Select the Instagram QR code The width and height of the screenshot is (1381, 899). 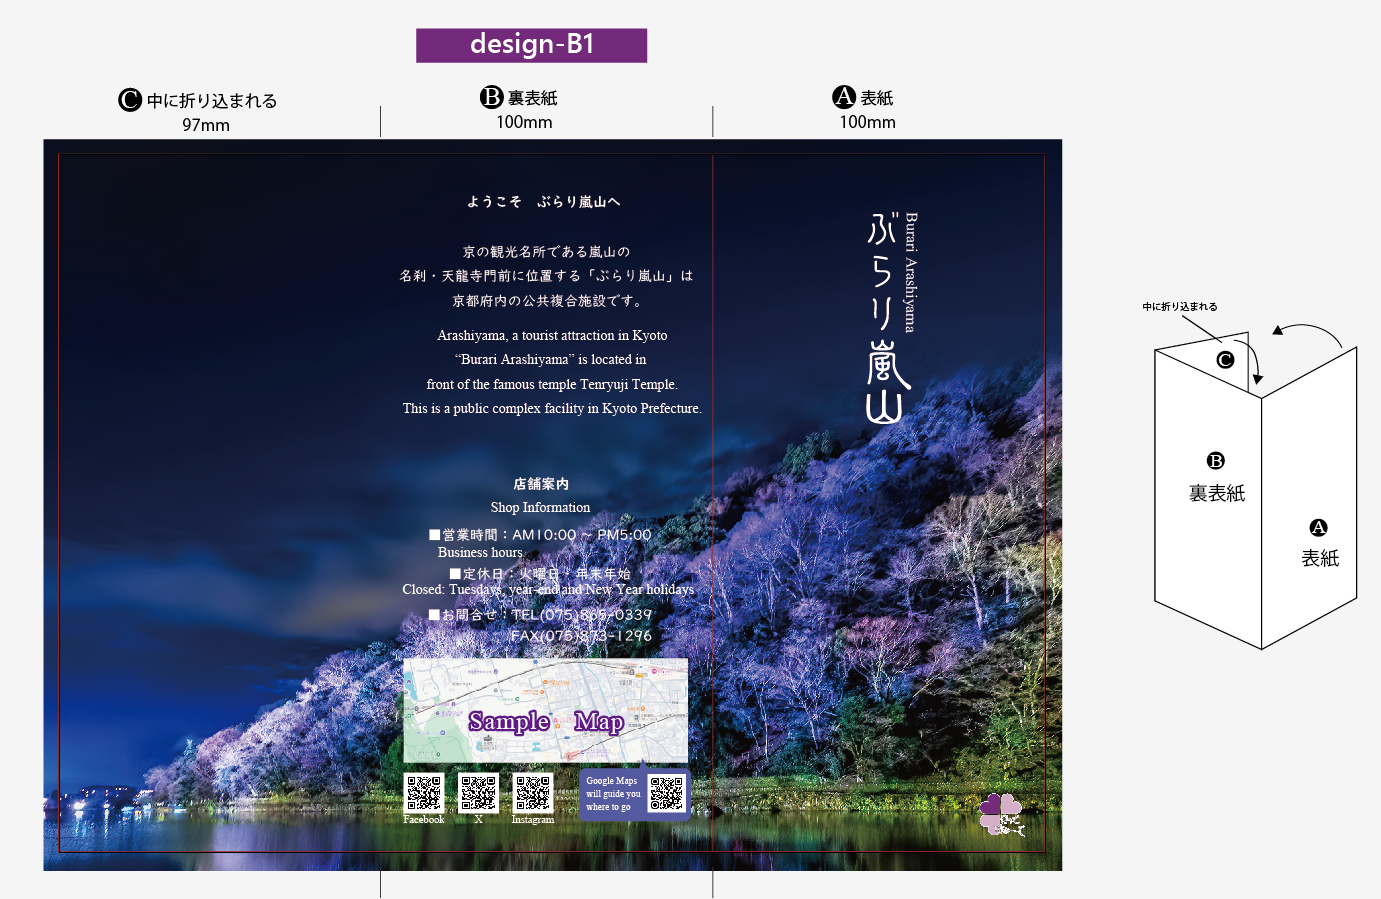point(533,793)
